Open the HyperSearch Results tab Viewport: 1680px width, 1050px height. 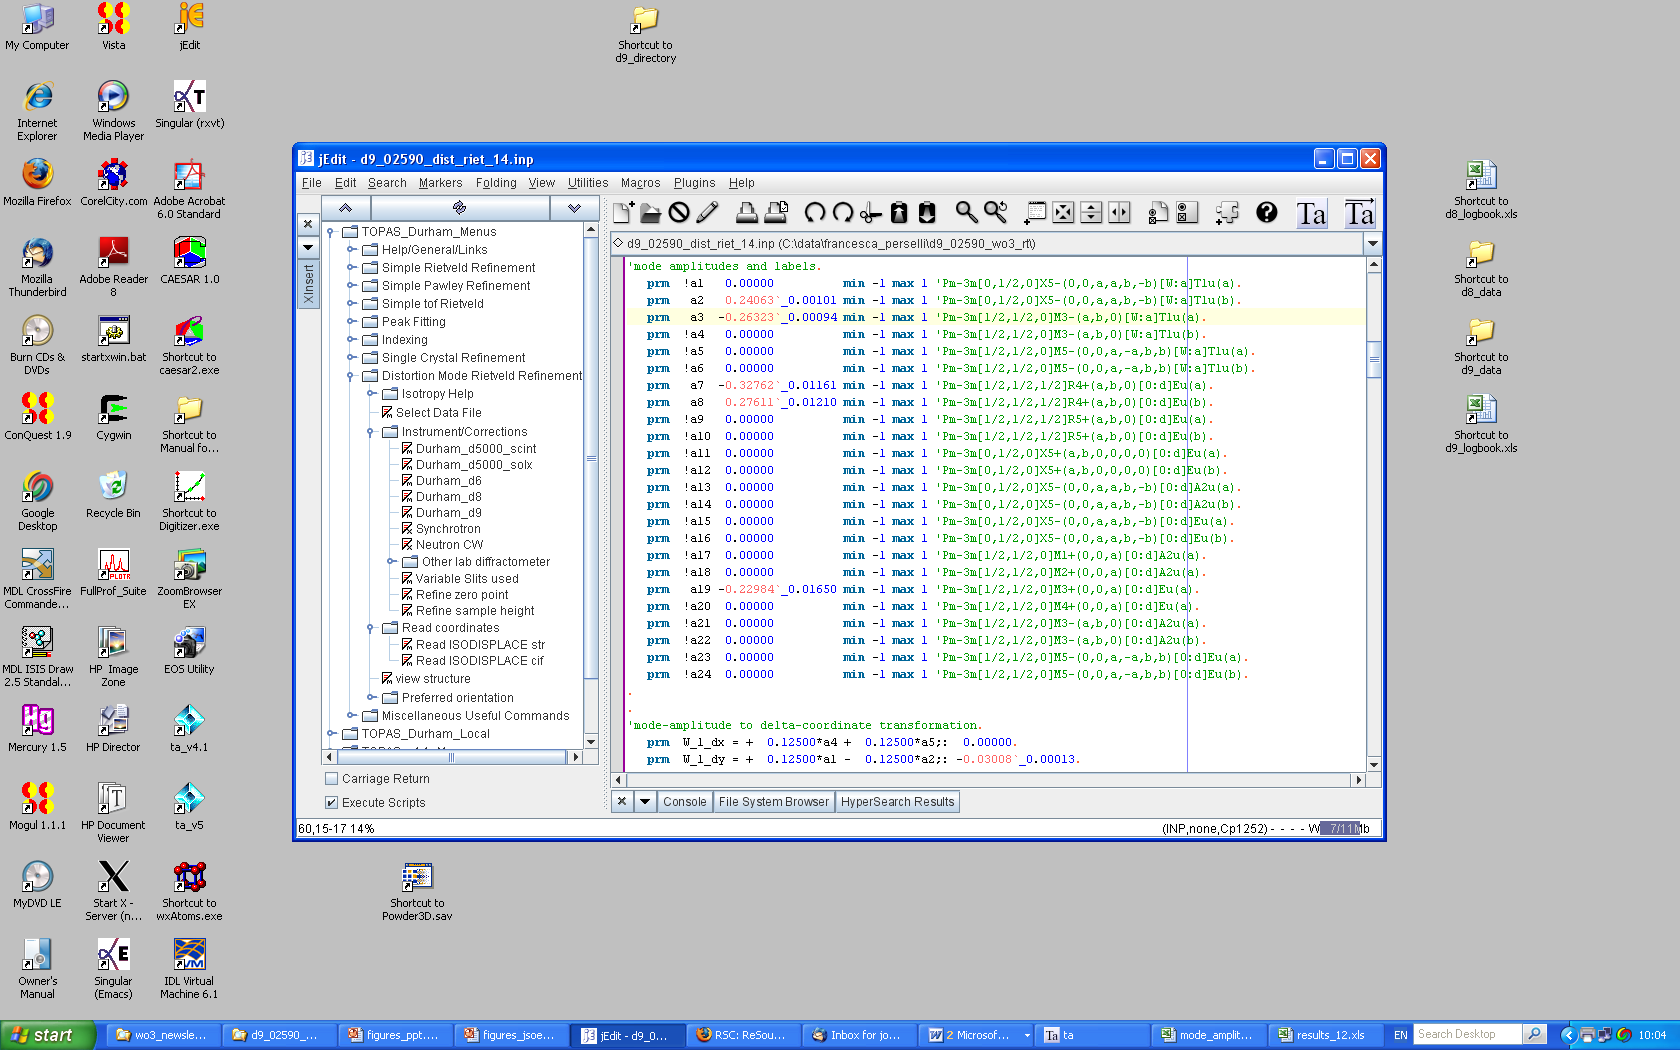tap(897, 801)
